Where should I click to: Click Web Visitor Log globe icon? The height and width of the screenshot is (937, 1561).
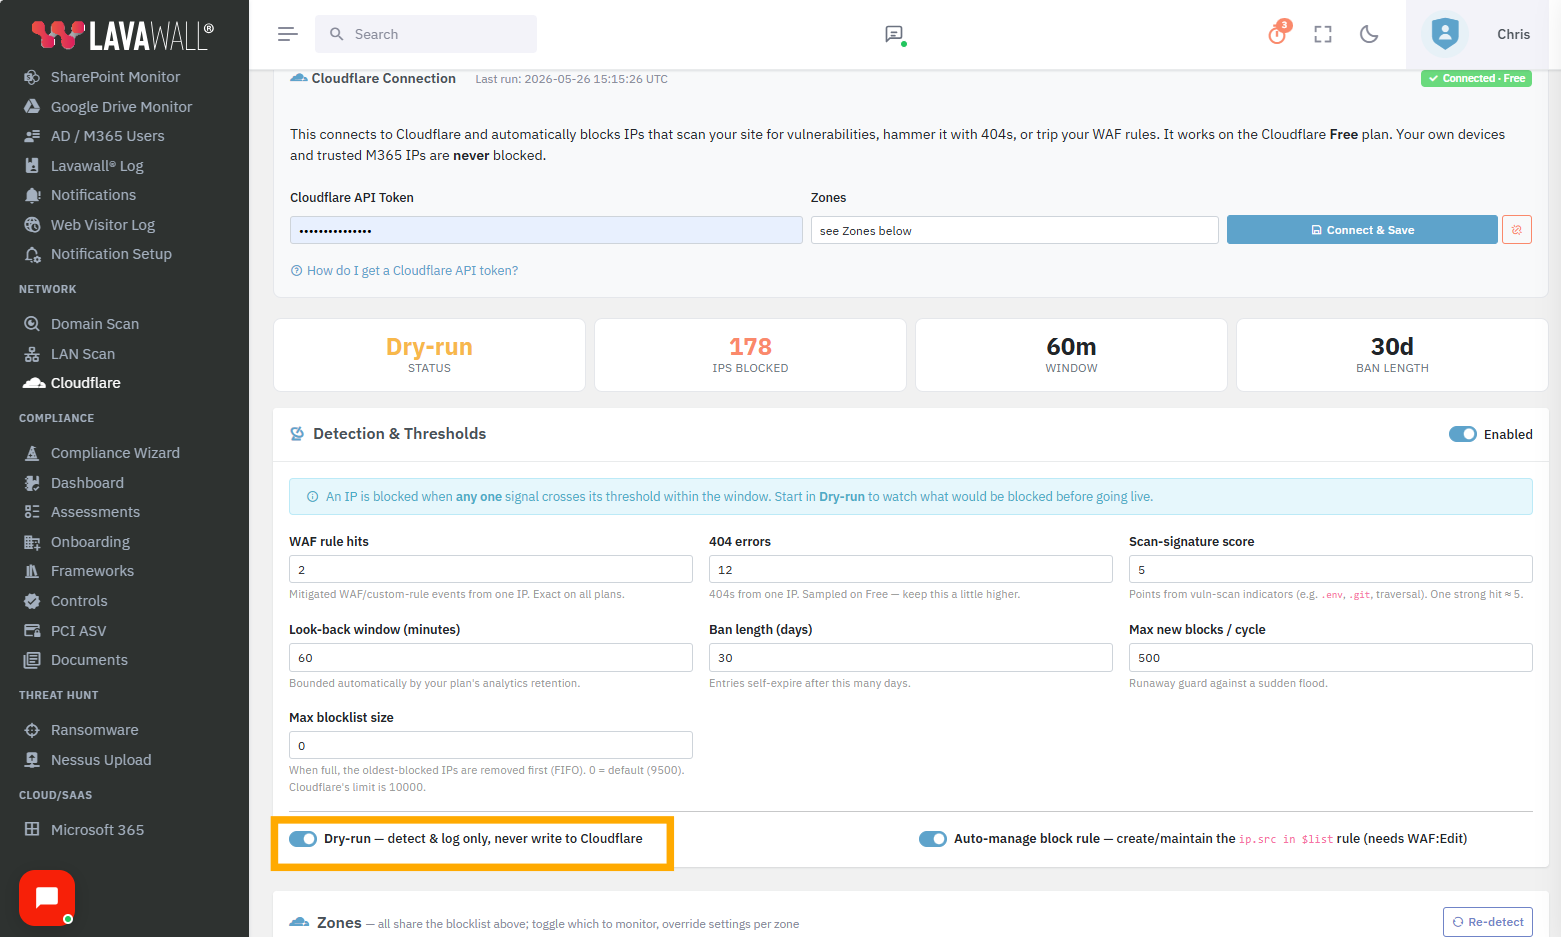tap(32, 225)
